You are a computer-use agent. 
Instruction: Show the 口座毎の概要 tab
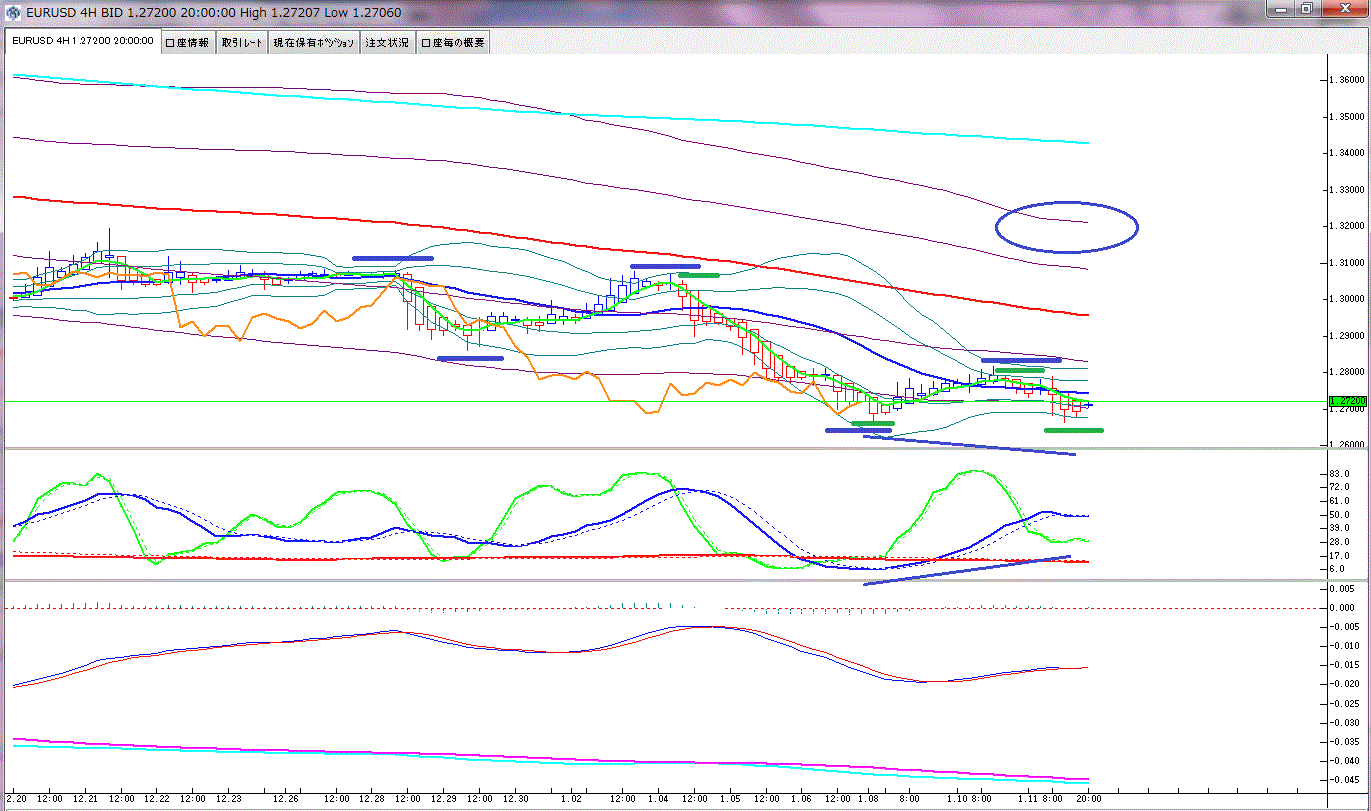(453, 43)
